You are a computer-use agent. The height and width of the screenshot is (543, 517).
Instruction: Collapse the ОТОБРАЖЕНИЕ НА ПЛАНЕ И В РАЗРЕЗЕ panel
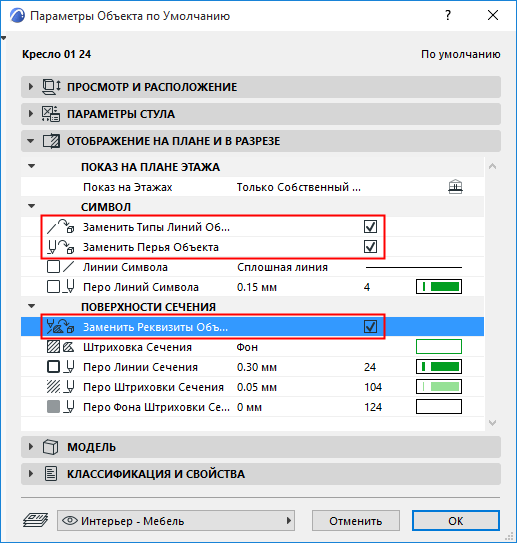pos(31,141)
